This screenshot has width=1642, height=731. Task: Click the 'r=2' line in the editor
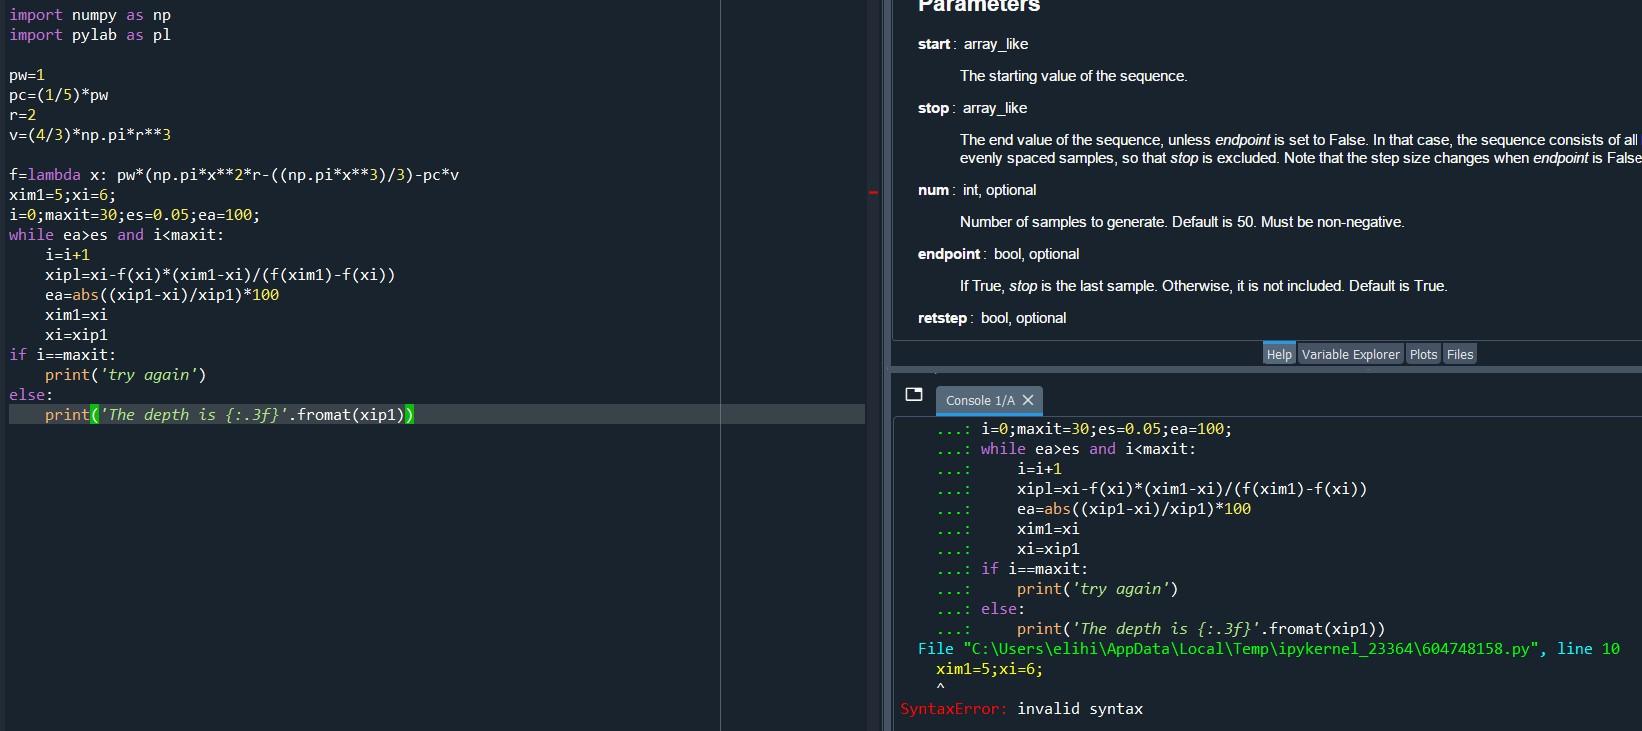23,115
